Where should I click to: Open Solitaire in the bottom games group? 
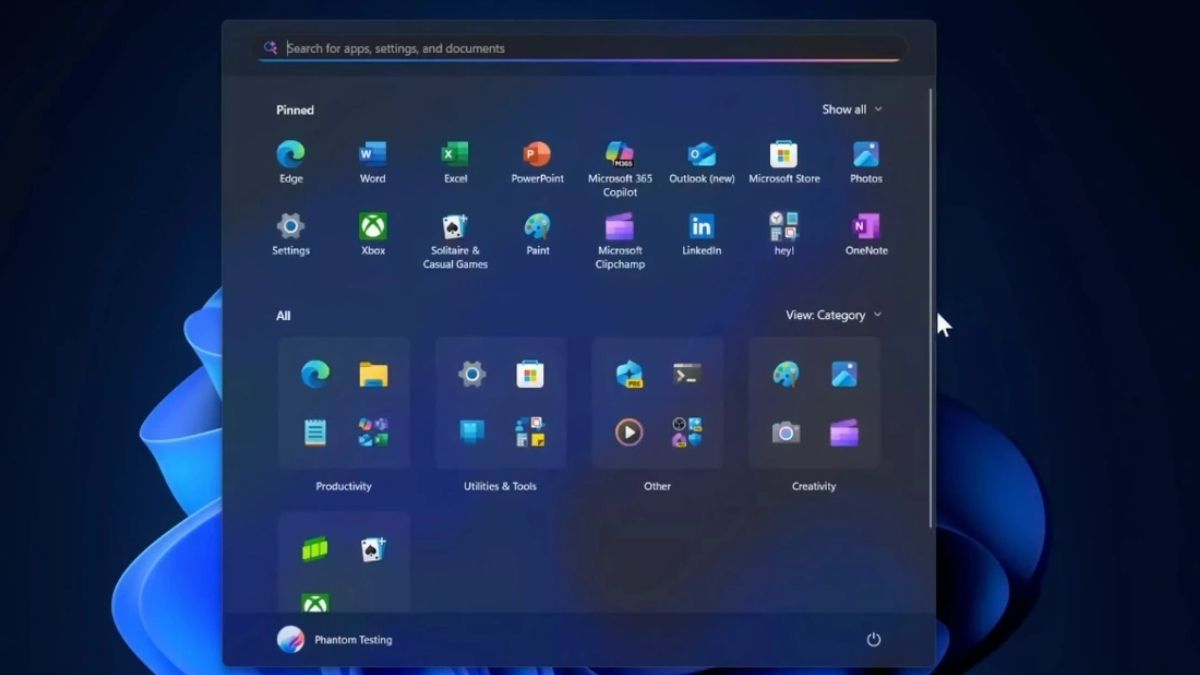coord(374,549)
